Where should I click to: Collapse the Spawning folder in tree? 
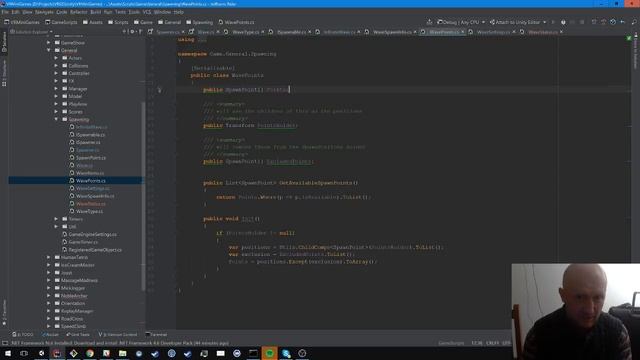(x=56, y=119)
